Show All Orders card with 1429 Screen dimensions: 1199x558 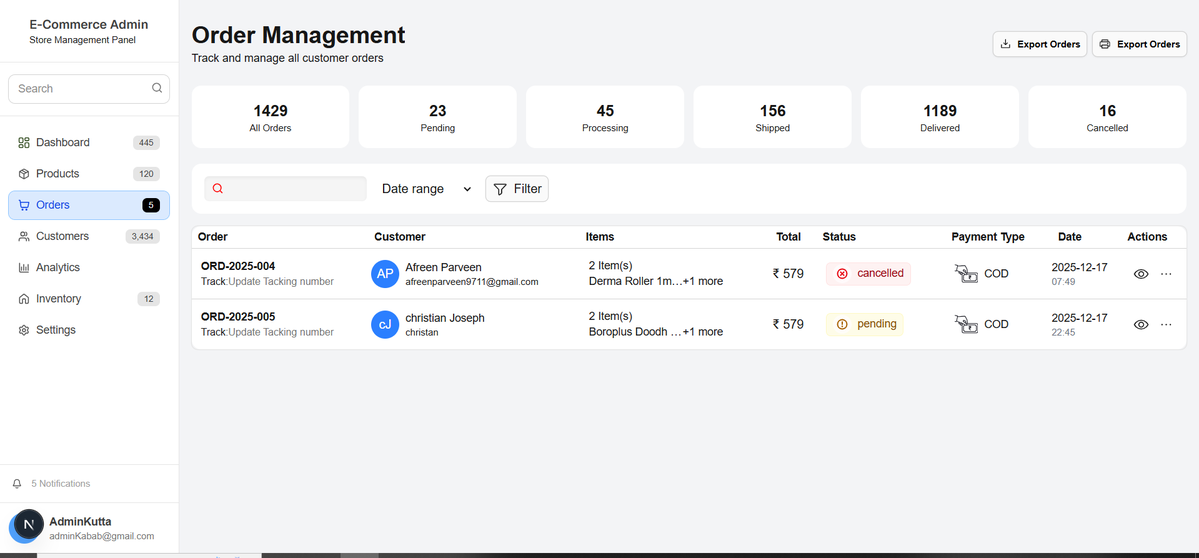pos(270,117)
